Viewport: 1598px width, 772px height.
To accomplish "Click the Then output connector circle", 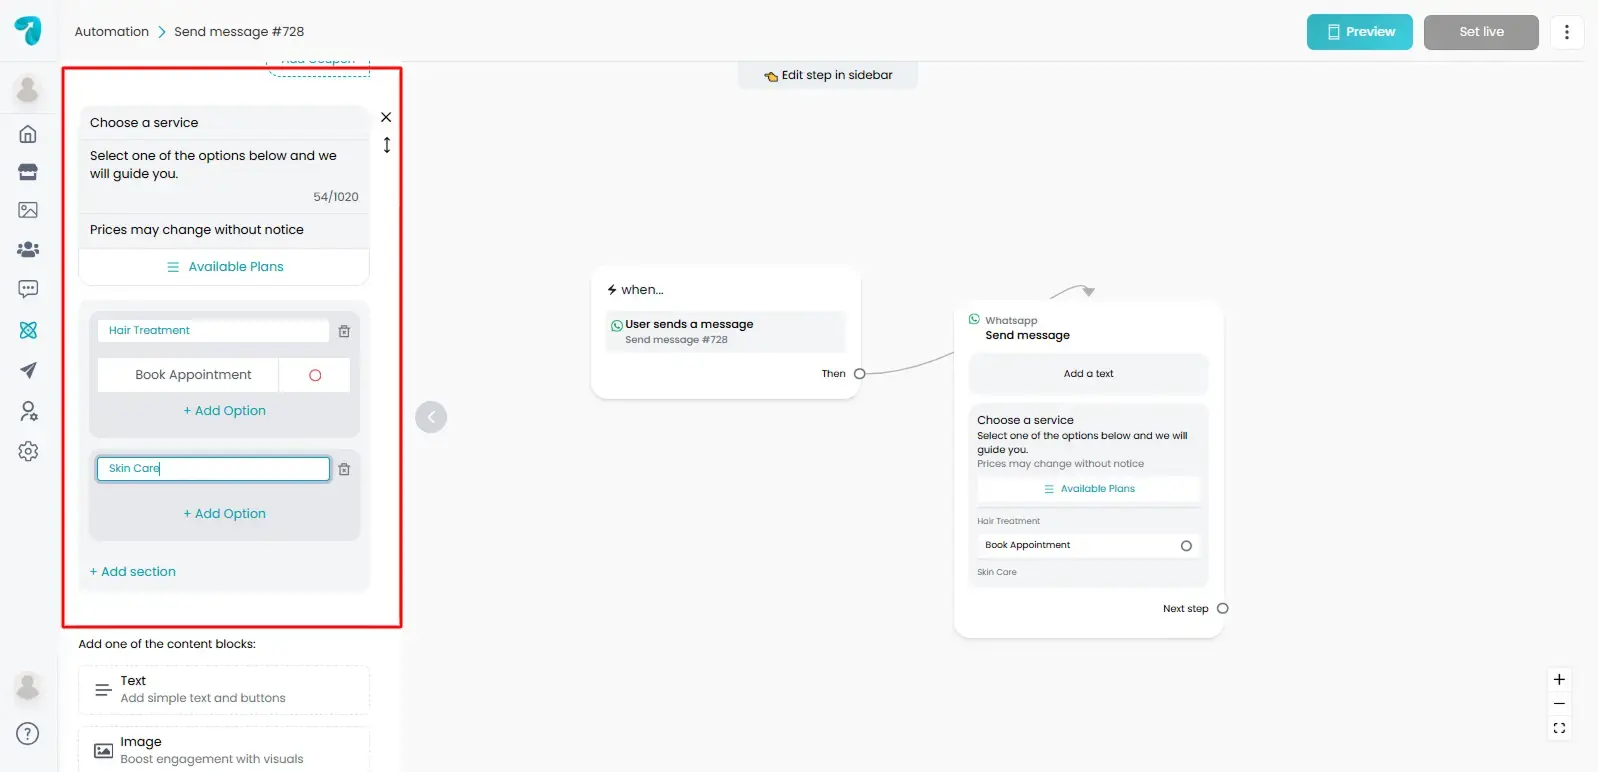I will 859,374.
